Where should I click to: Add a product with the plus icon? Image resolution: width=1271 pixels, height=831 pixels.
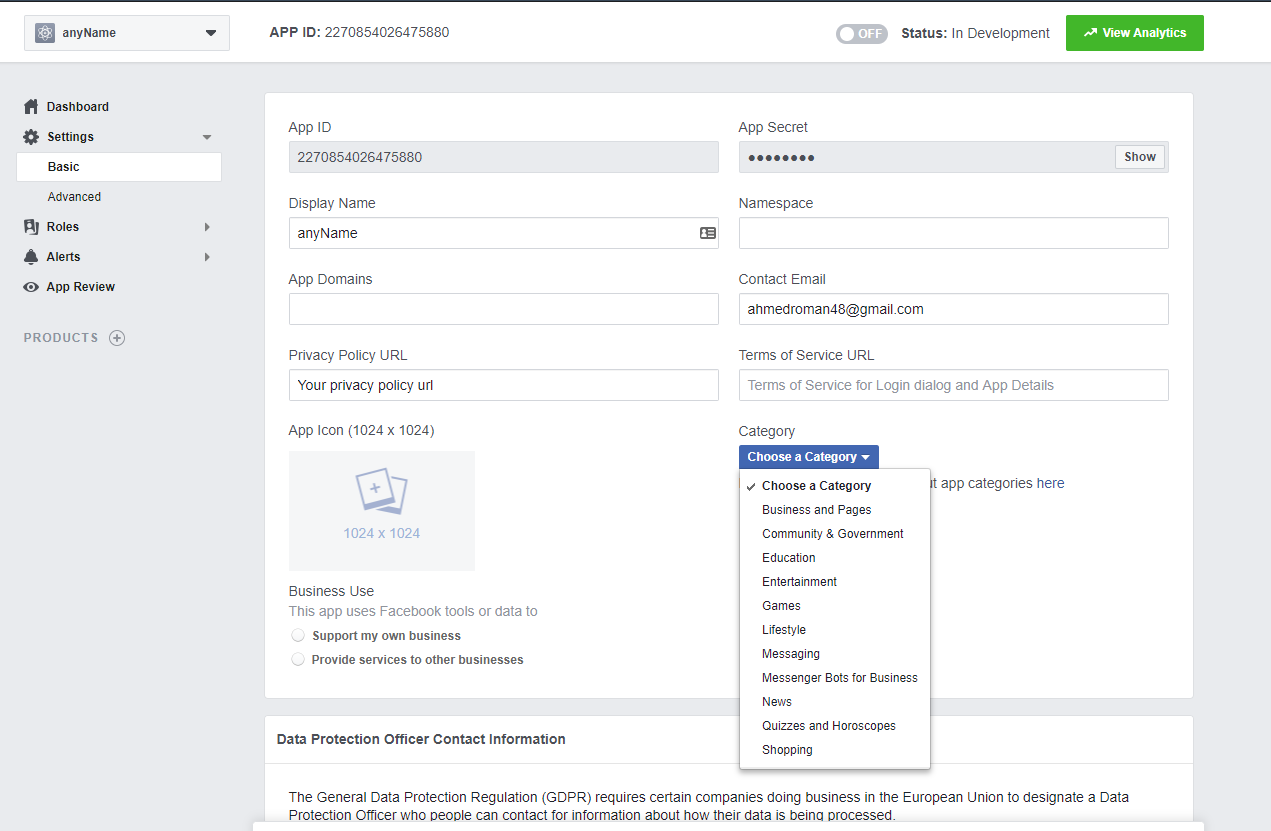[x=117, y=338]
